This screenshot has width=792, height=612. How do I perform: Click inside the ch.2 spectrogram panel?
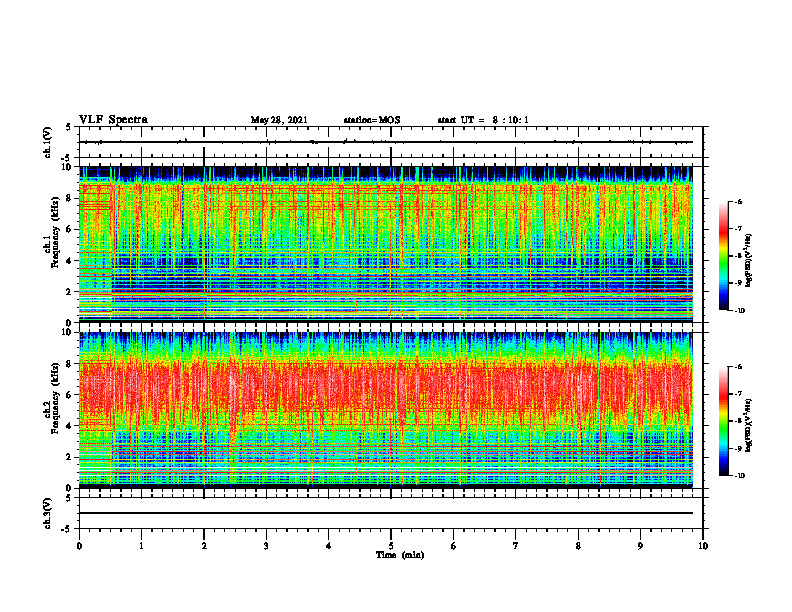386,410
